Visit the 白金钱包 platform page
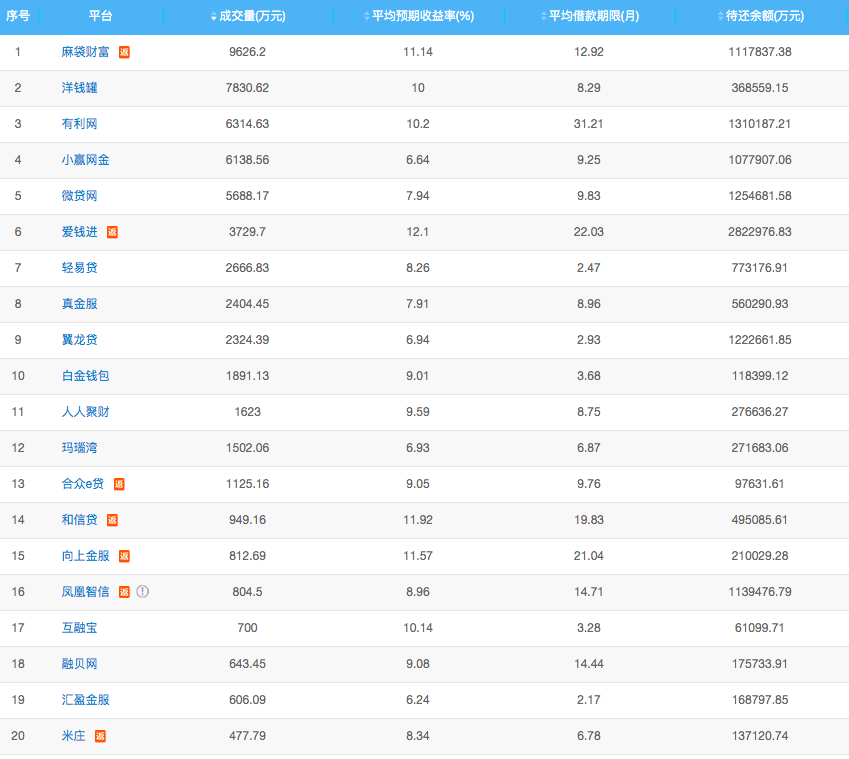This screenshot has width=849, height=759. pyautogui.click(x=86, y=376)
